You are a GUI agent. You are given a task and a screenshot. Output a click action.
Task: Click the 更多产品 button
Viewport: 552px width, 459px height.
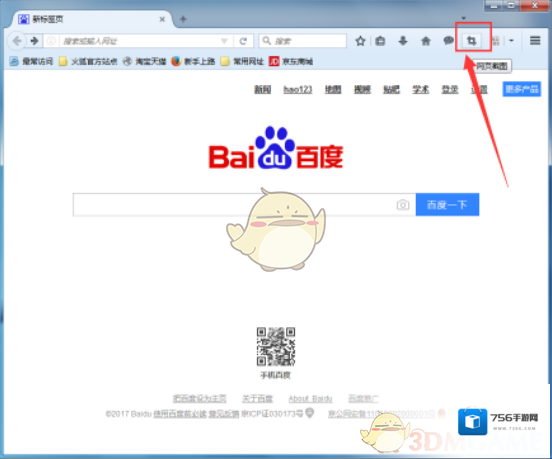coord(522,89)
